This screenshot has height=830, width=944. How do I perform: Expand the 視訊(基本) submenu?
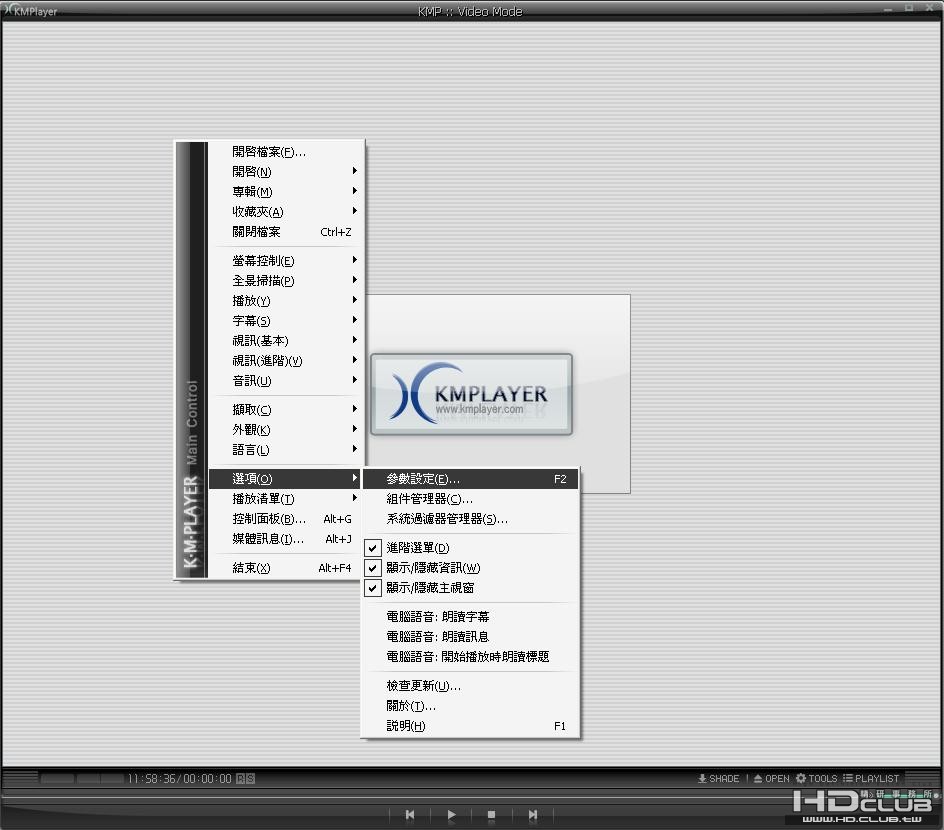(286, 341)
